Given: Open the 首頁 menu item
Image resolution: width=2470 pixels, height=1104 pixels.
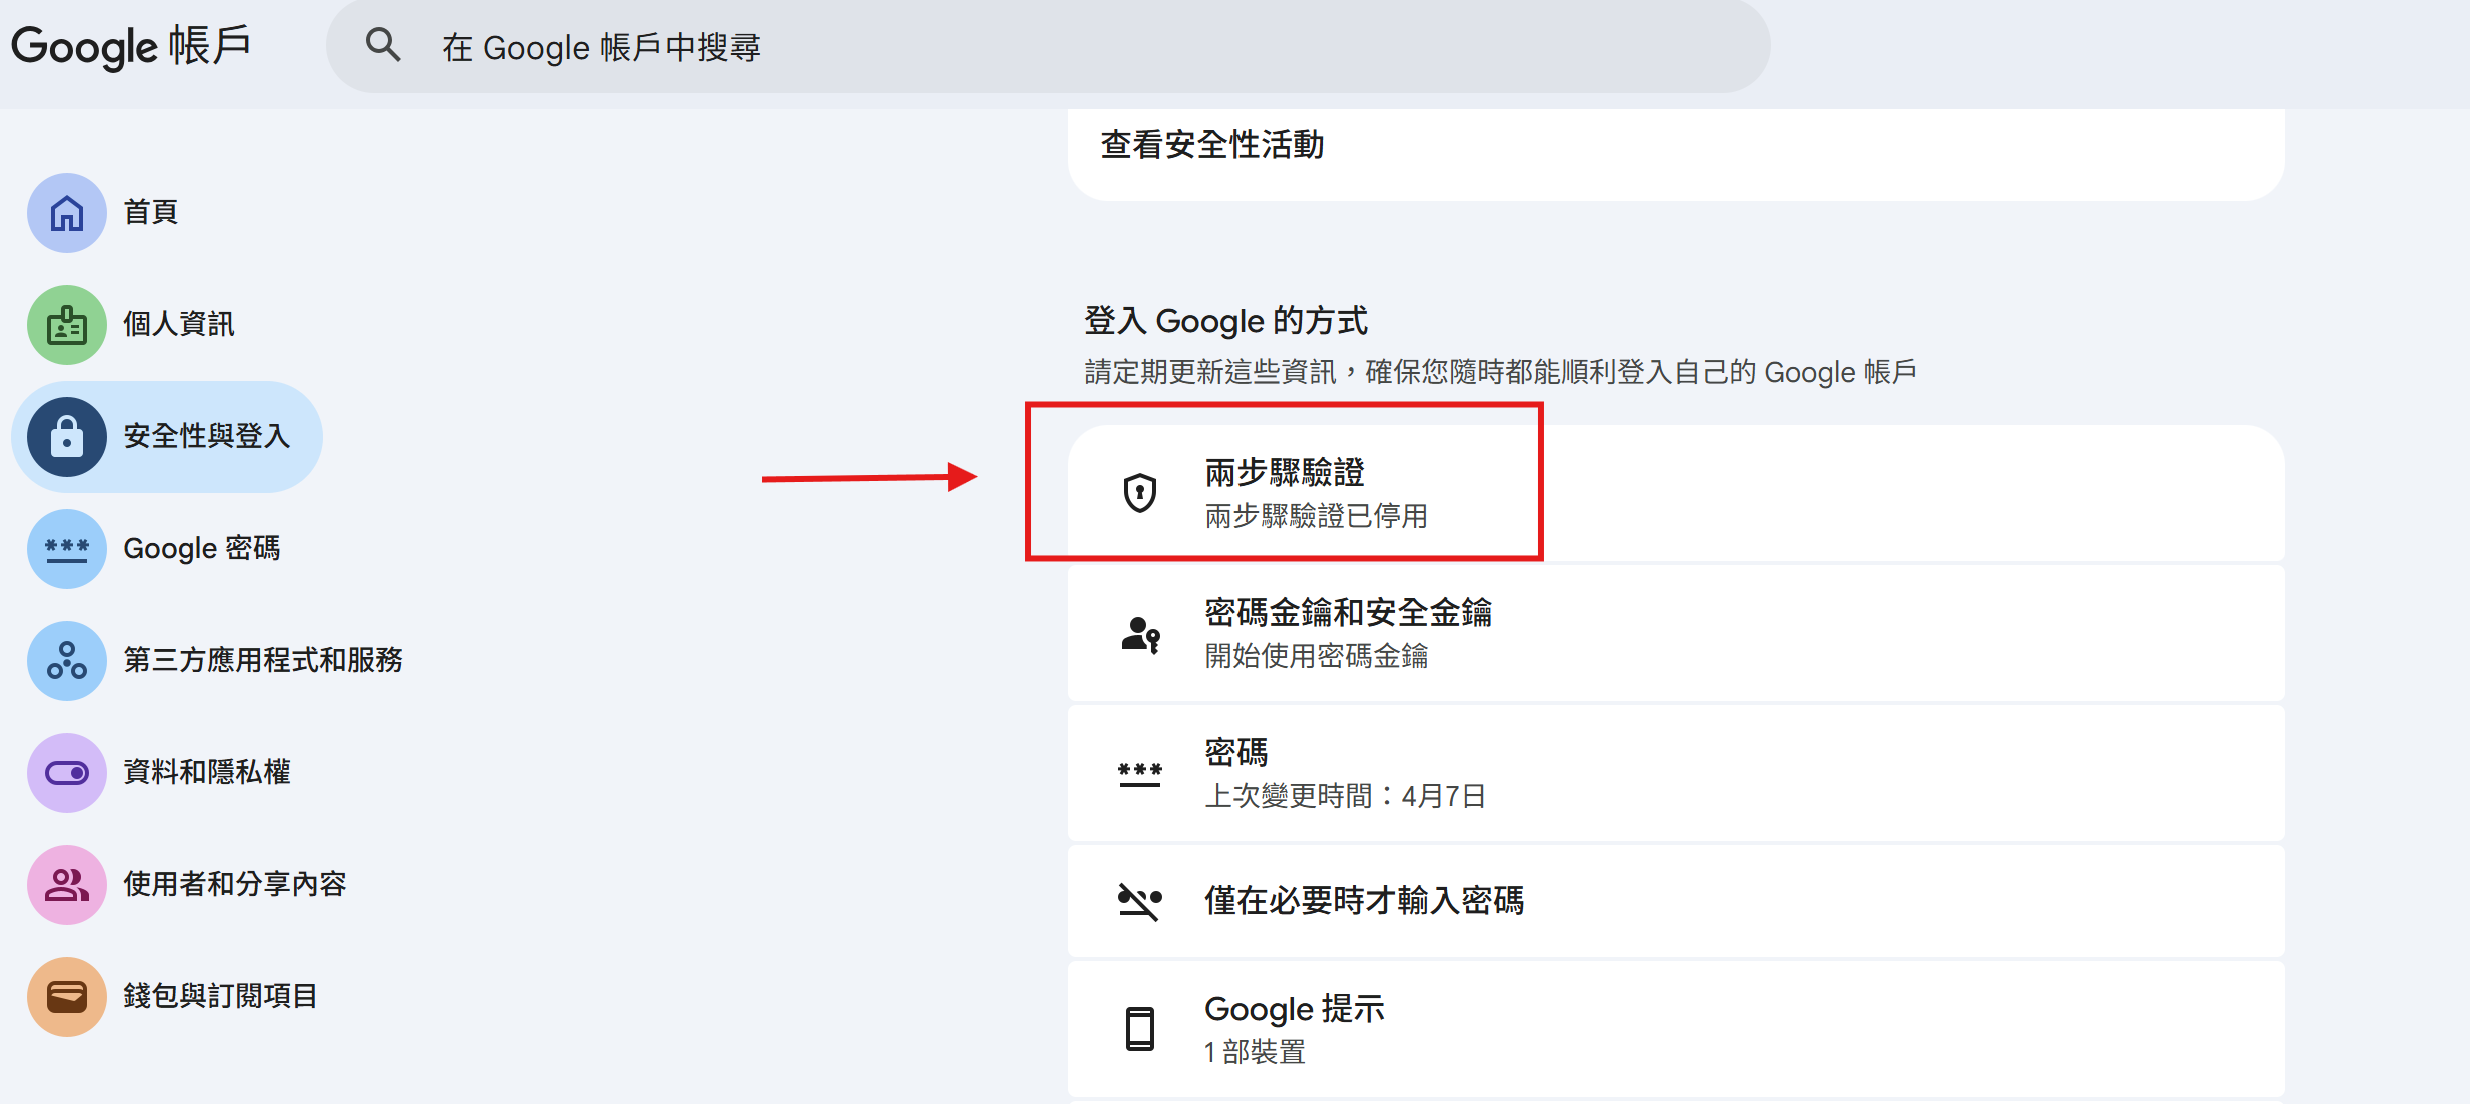Looking at the screenshot, I should click(151, 213).
